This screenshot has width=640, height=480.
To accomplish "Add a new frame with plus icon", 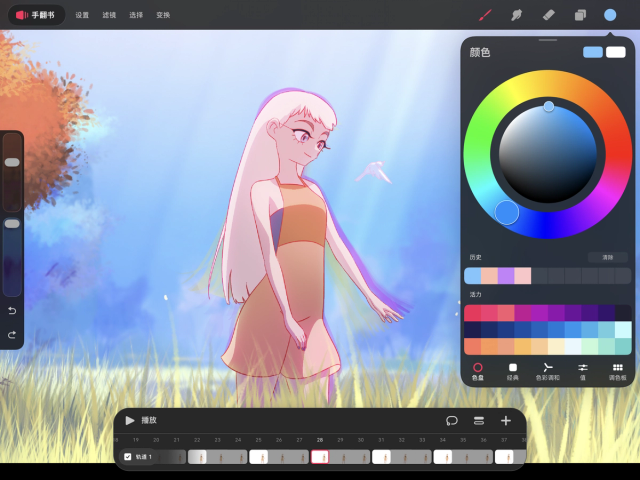I will 506,421.
